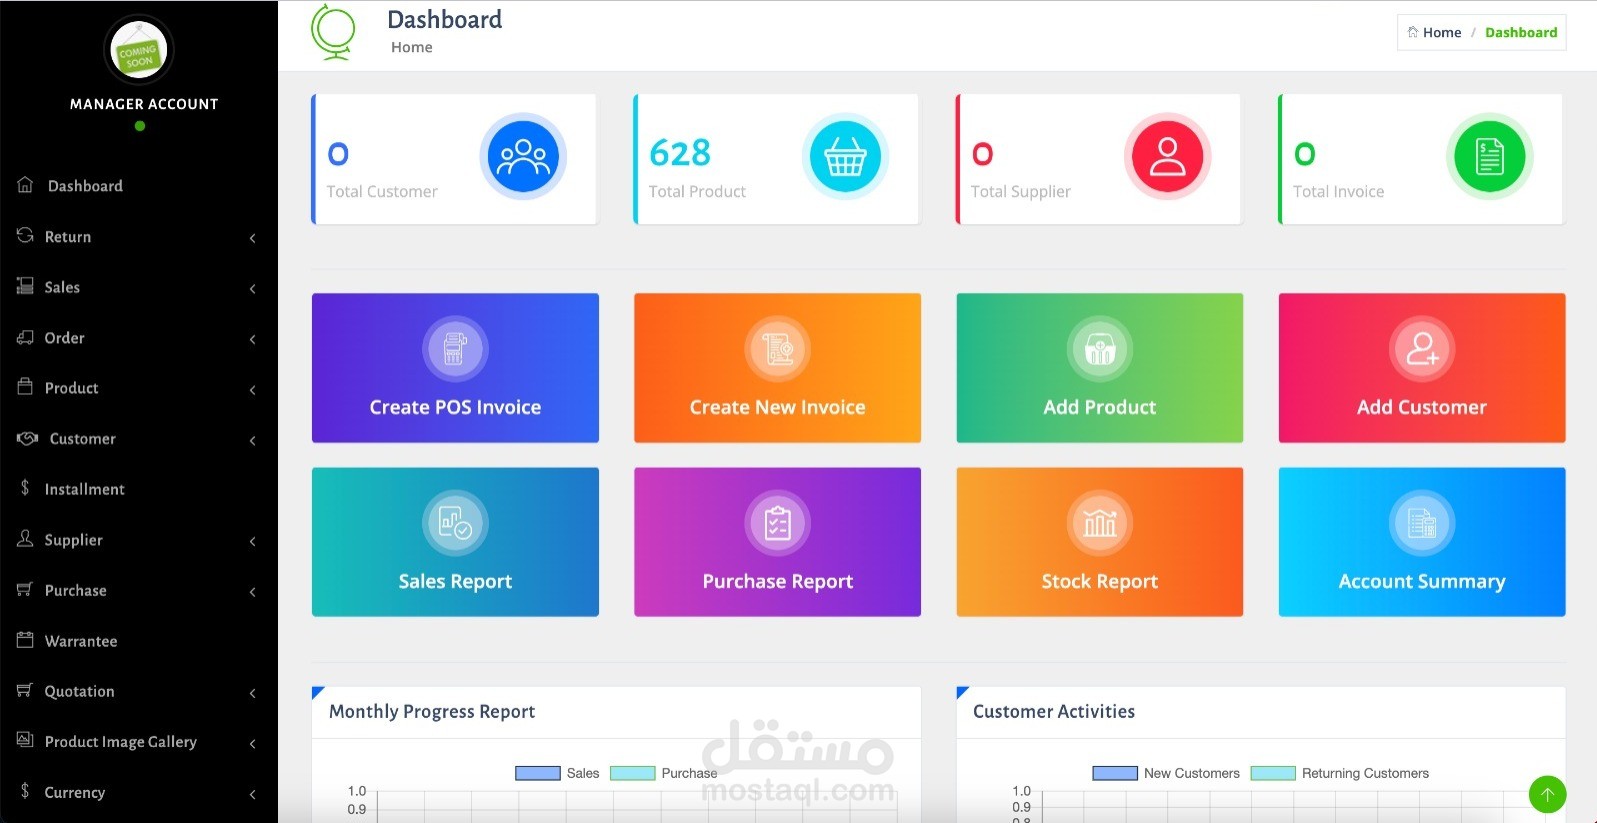Click the green Dashboard breadcrumb link

(1521, 32)
